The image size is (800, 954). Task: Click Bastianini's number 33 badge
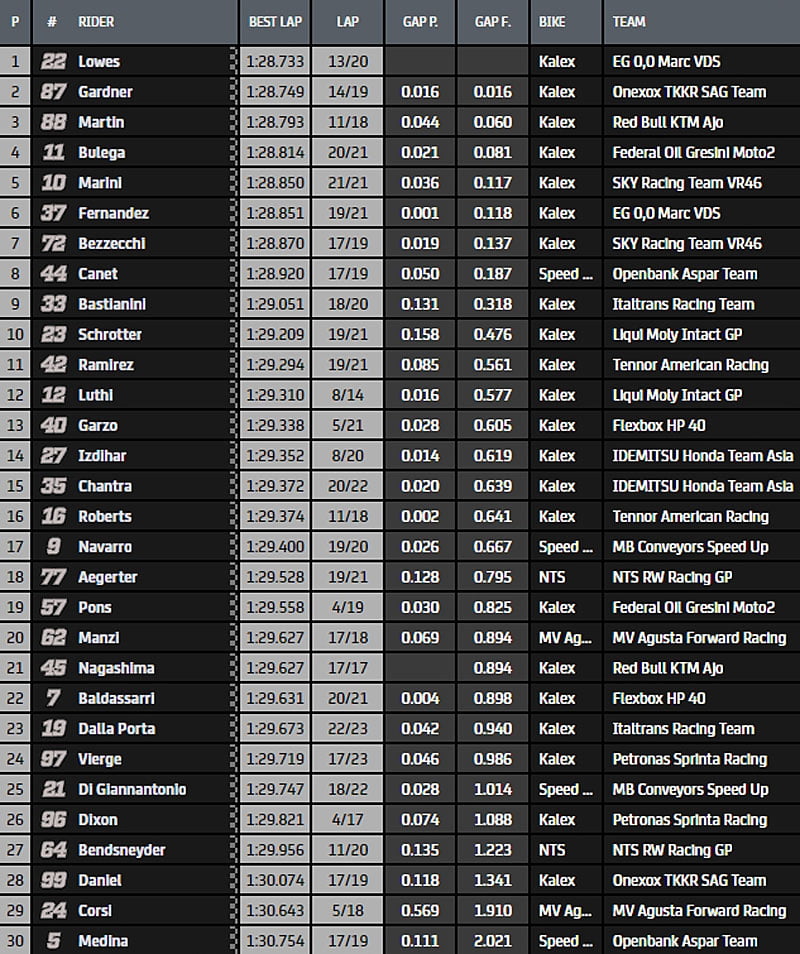(x=53, y=304)
